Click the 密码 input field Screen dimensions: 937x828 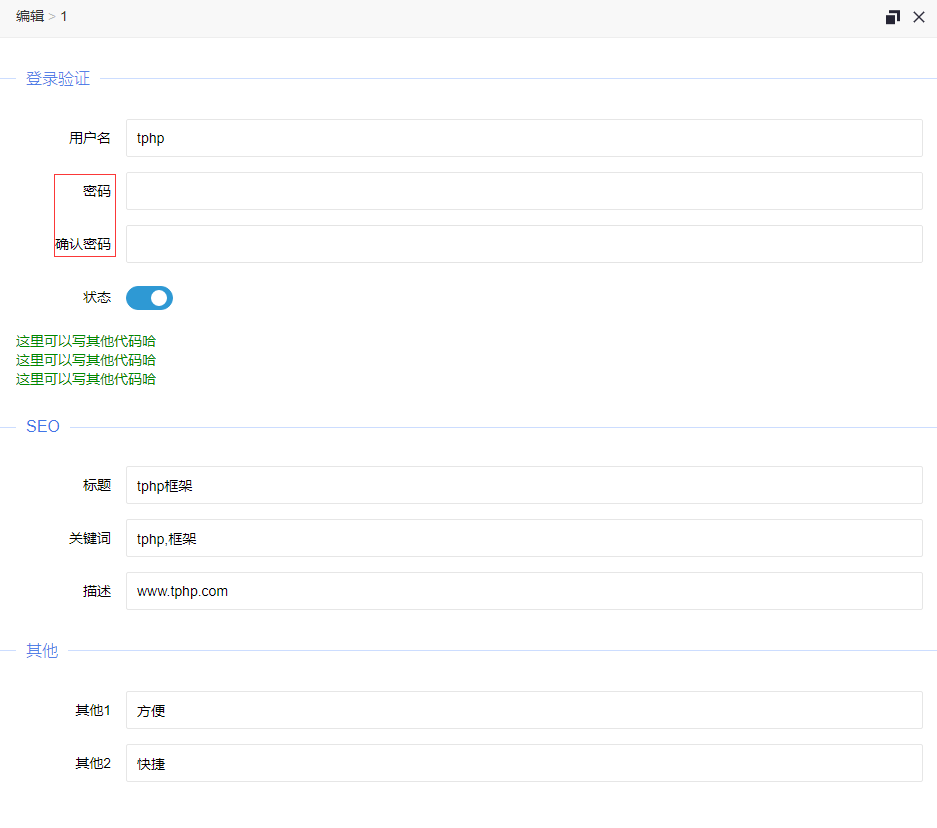point(524,191)
